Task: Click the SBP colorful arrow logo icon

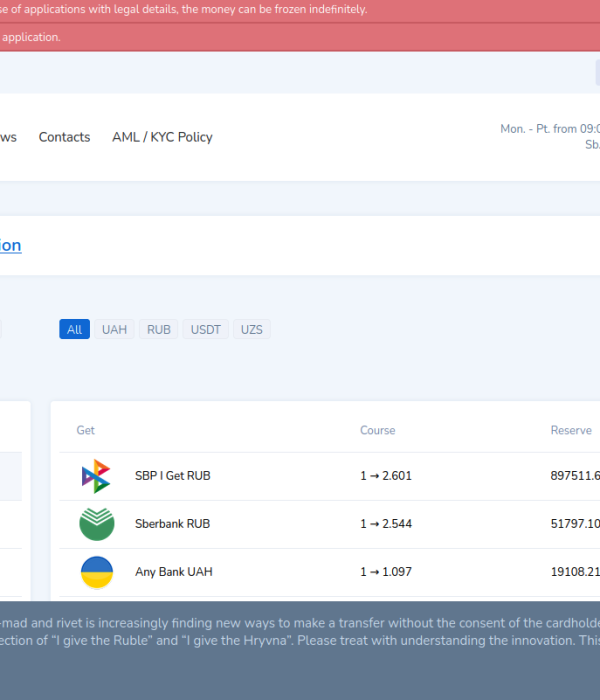Action: [x=96, y=476]
